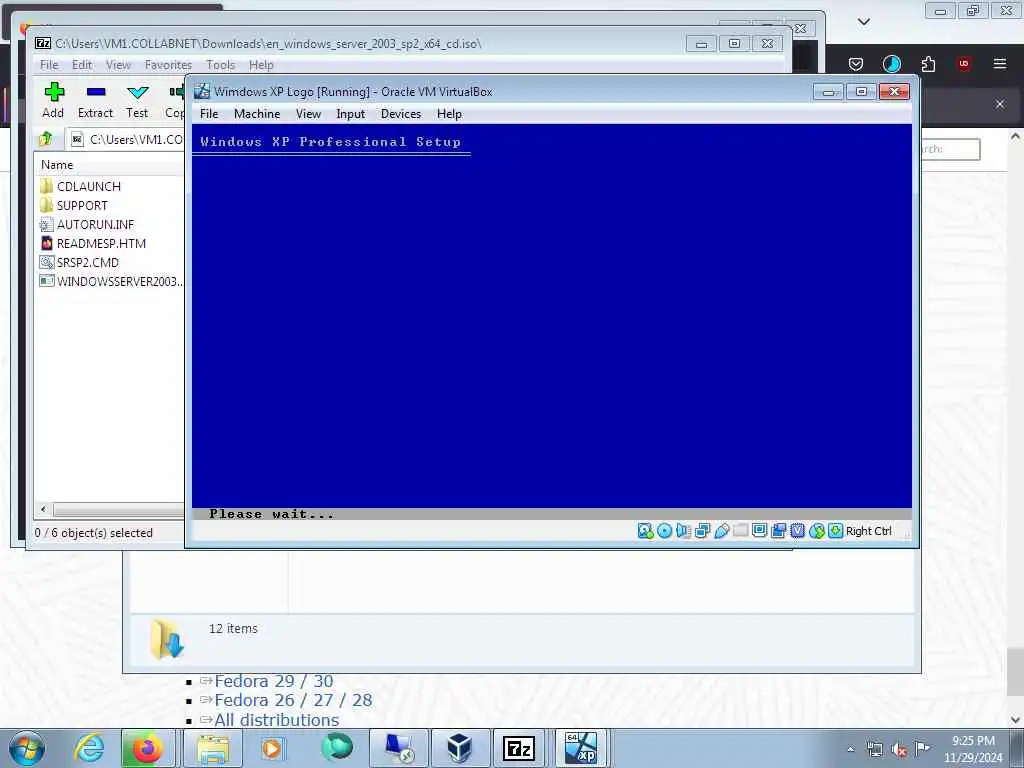The height and width of the screenshot is (768, 1024).
Task: Open VirtualBox Devices menu
Action: 401,114
